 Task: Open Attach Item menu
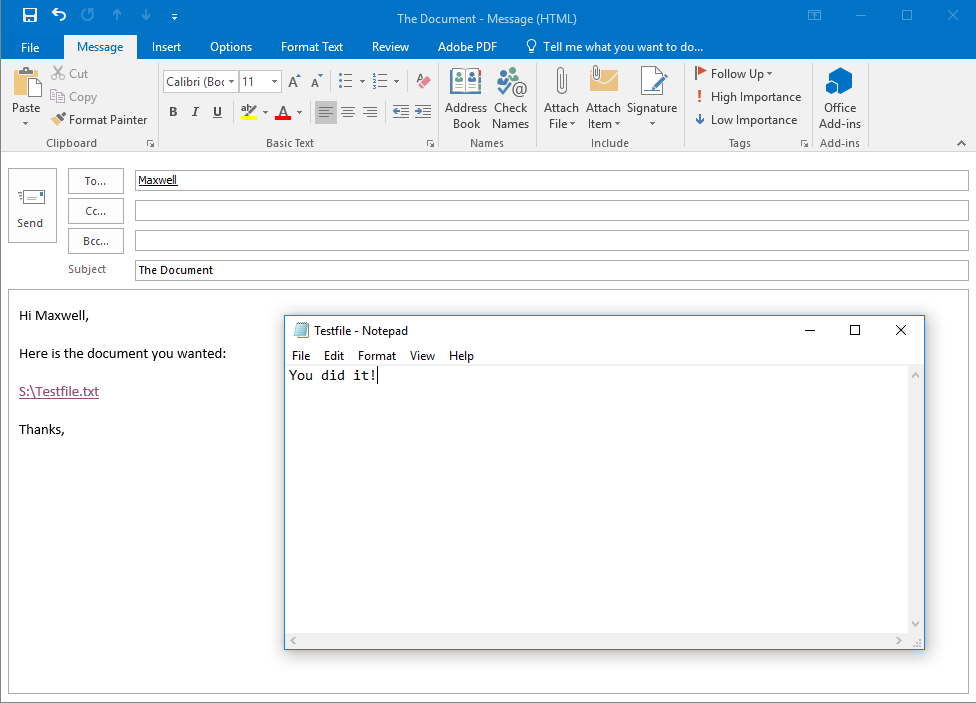(603, 98)
